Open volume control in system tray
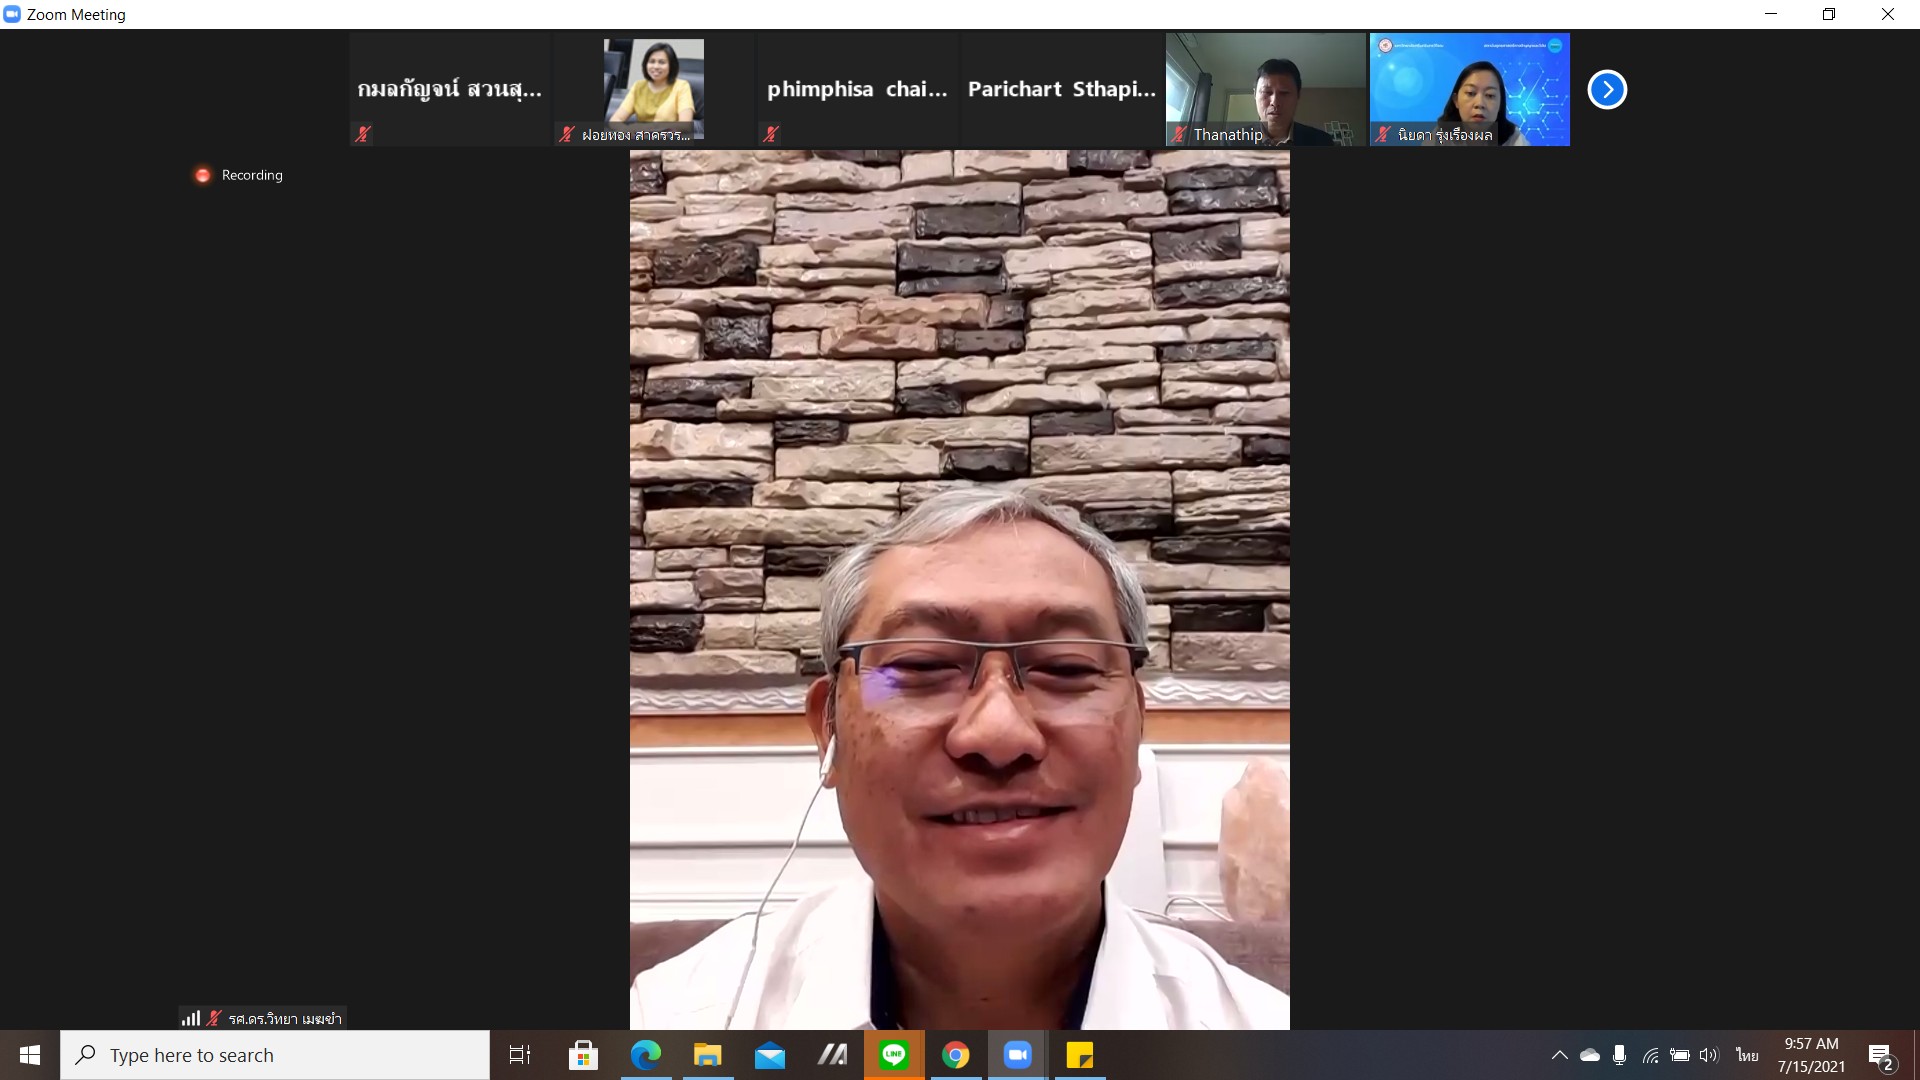 (x=1709, y=1055)
